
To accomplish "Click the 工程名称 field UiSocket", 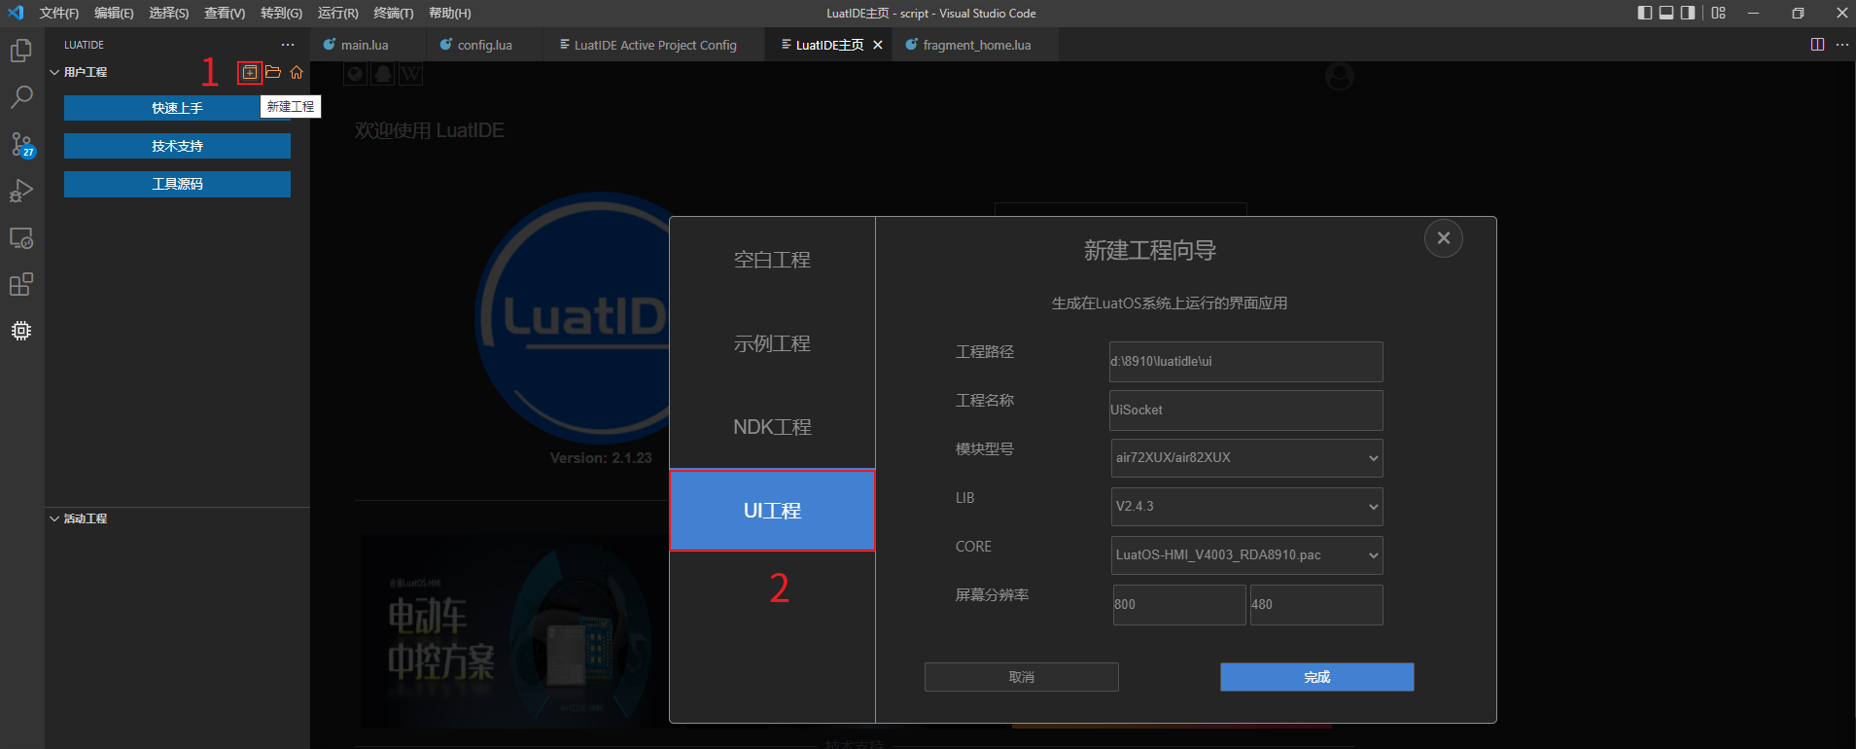I will (x=1246, y=410).
